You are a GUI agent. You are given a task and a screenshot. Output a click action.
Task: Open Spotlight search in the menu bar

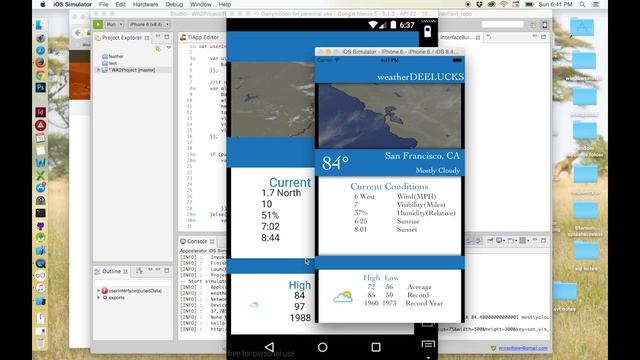click(x=582, y=4)
